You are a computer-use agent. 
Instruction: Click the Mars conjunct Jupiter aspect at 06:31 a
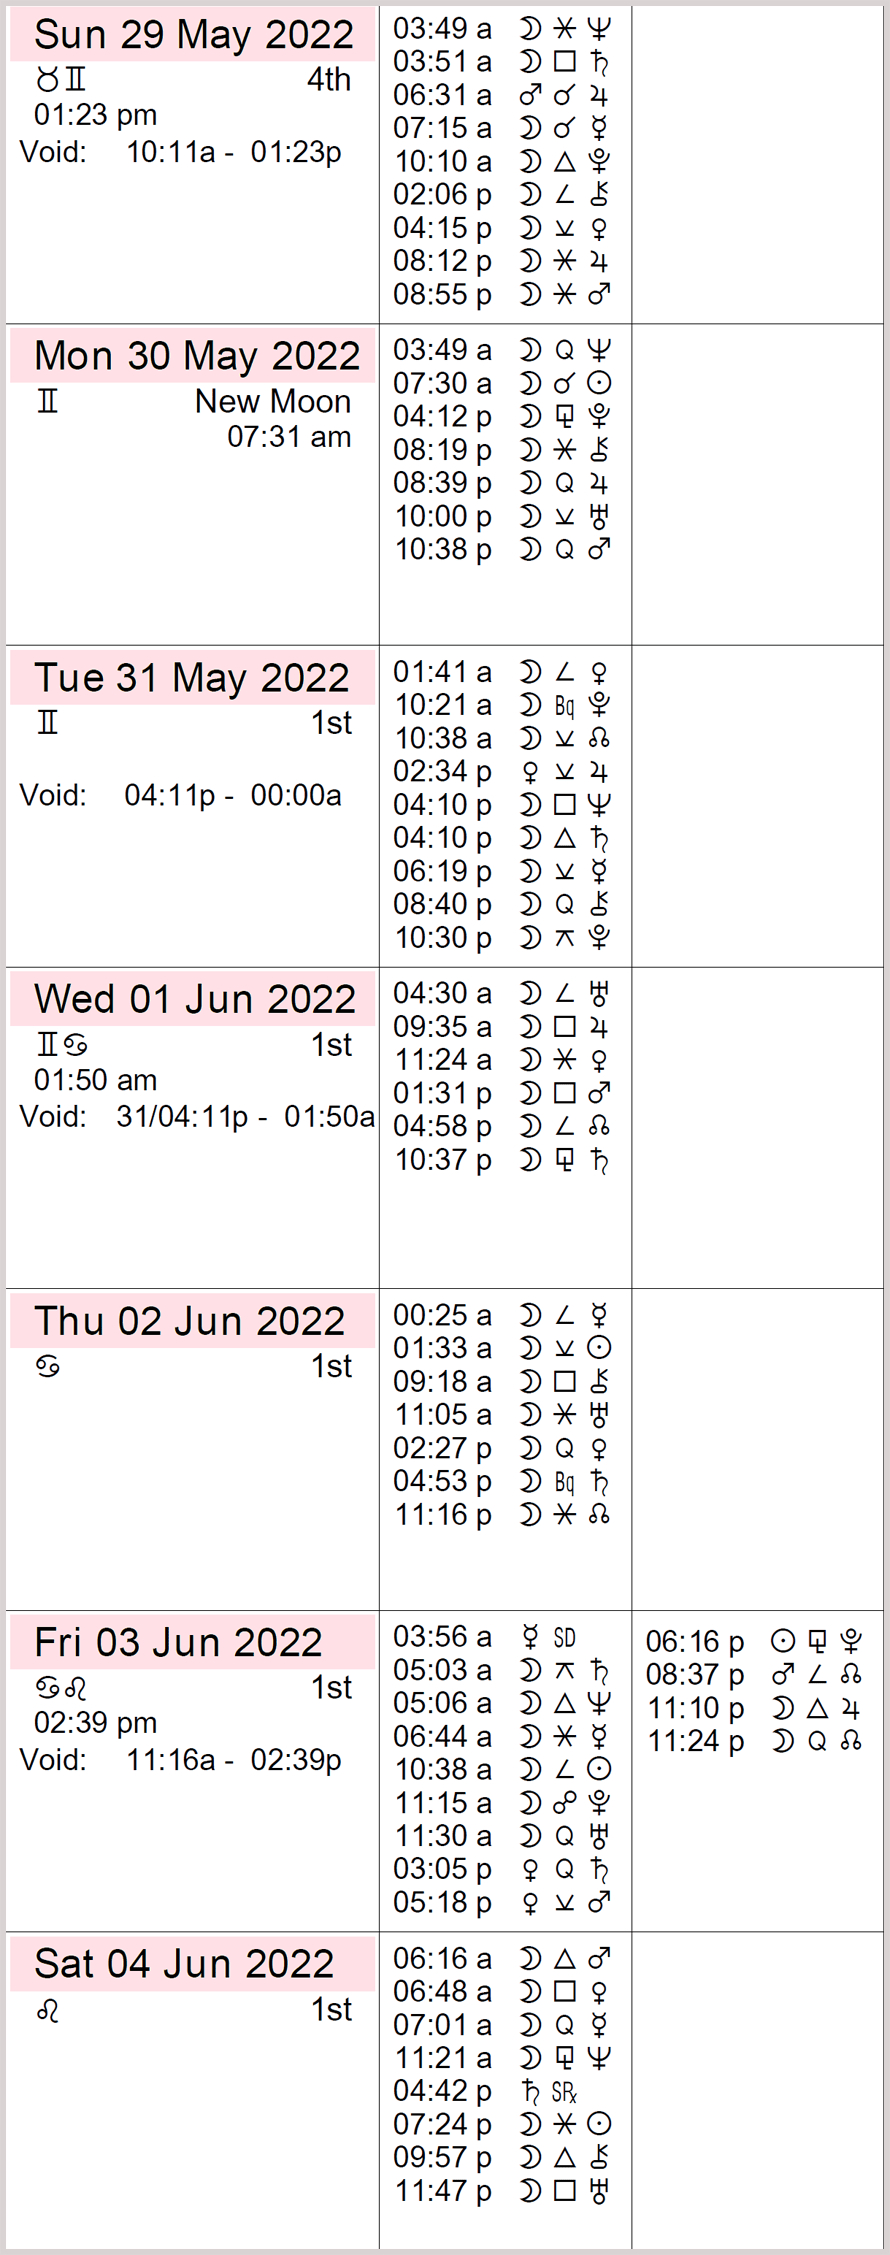point(502,95)
